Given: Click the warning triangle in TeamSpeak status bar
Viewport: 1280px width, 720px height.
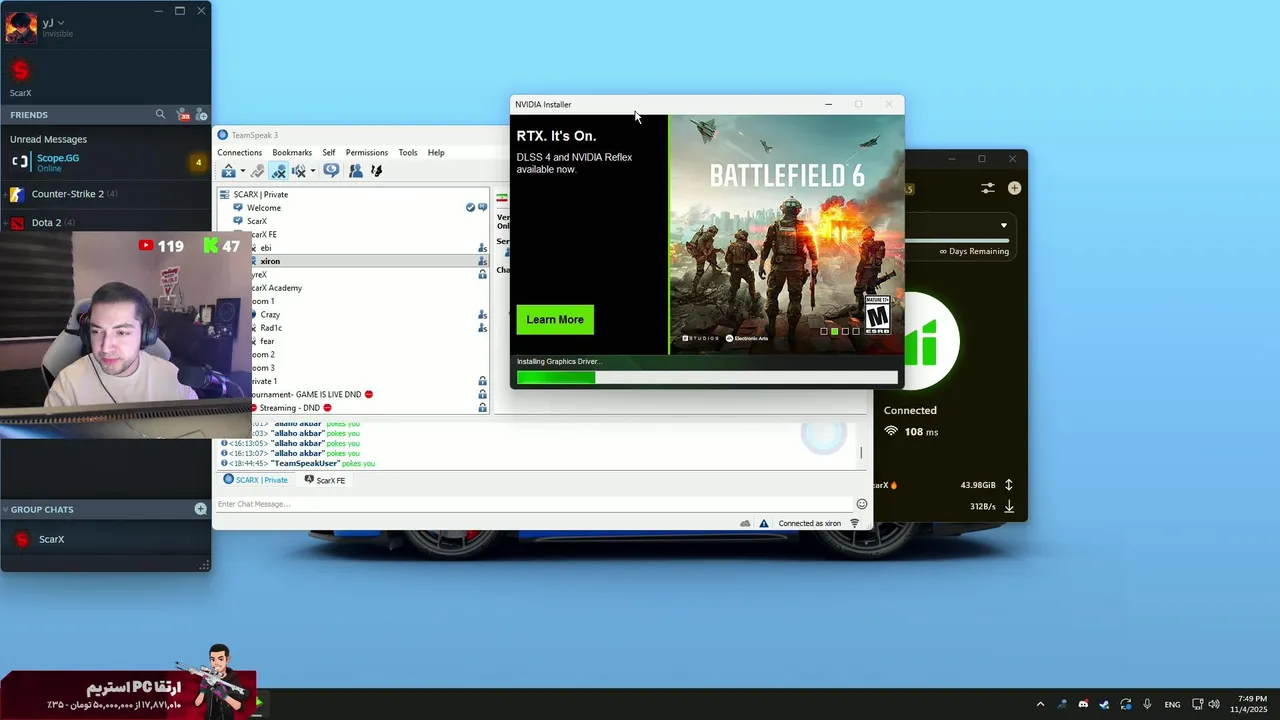Looking at the screenshot, I should (x=764, y=523).
